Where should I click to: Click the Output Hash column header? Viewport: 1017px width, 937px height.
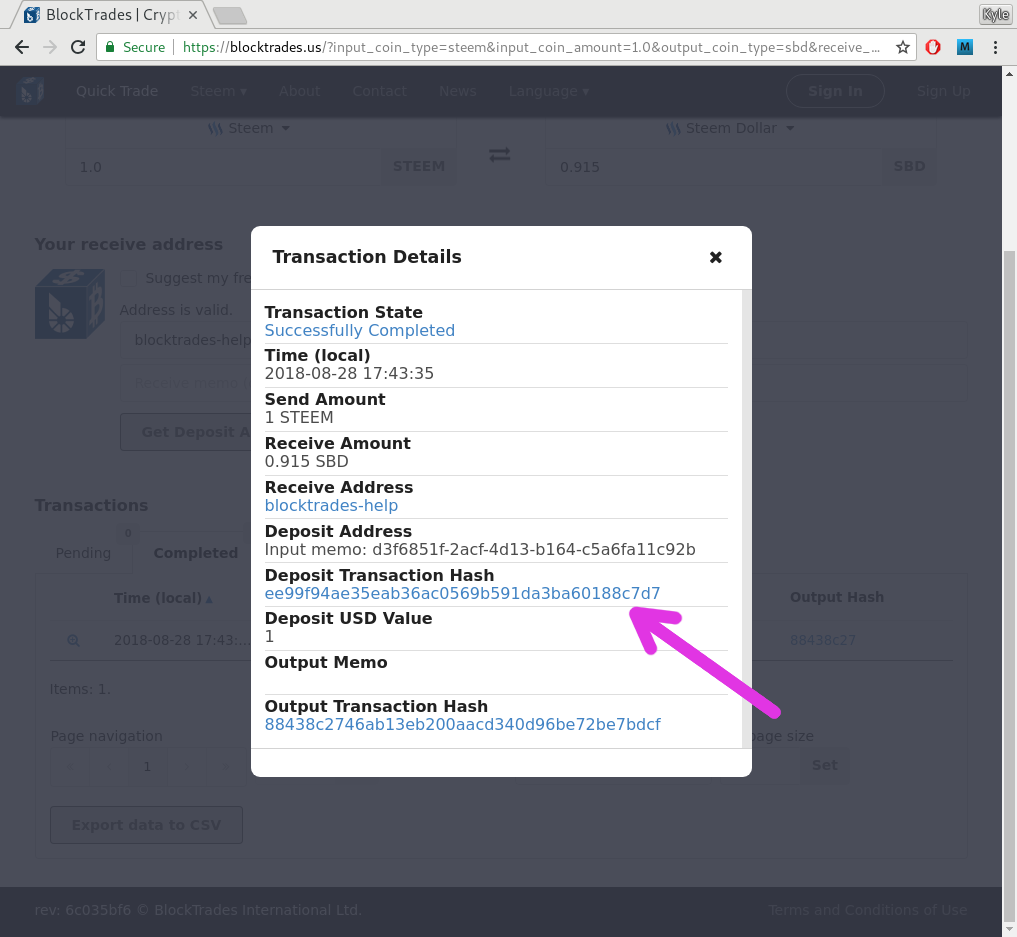(837, 597)
